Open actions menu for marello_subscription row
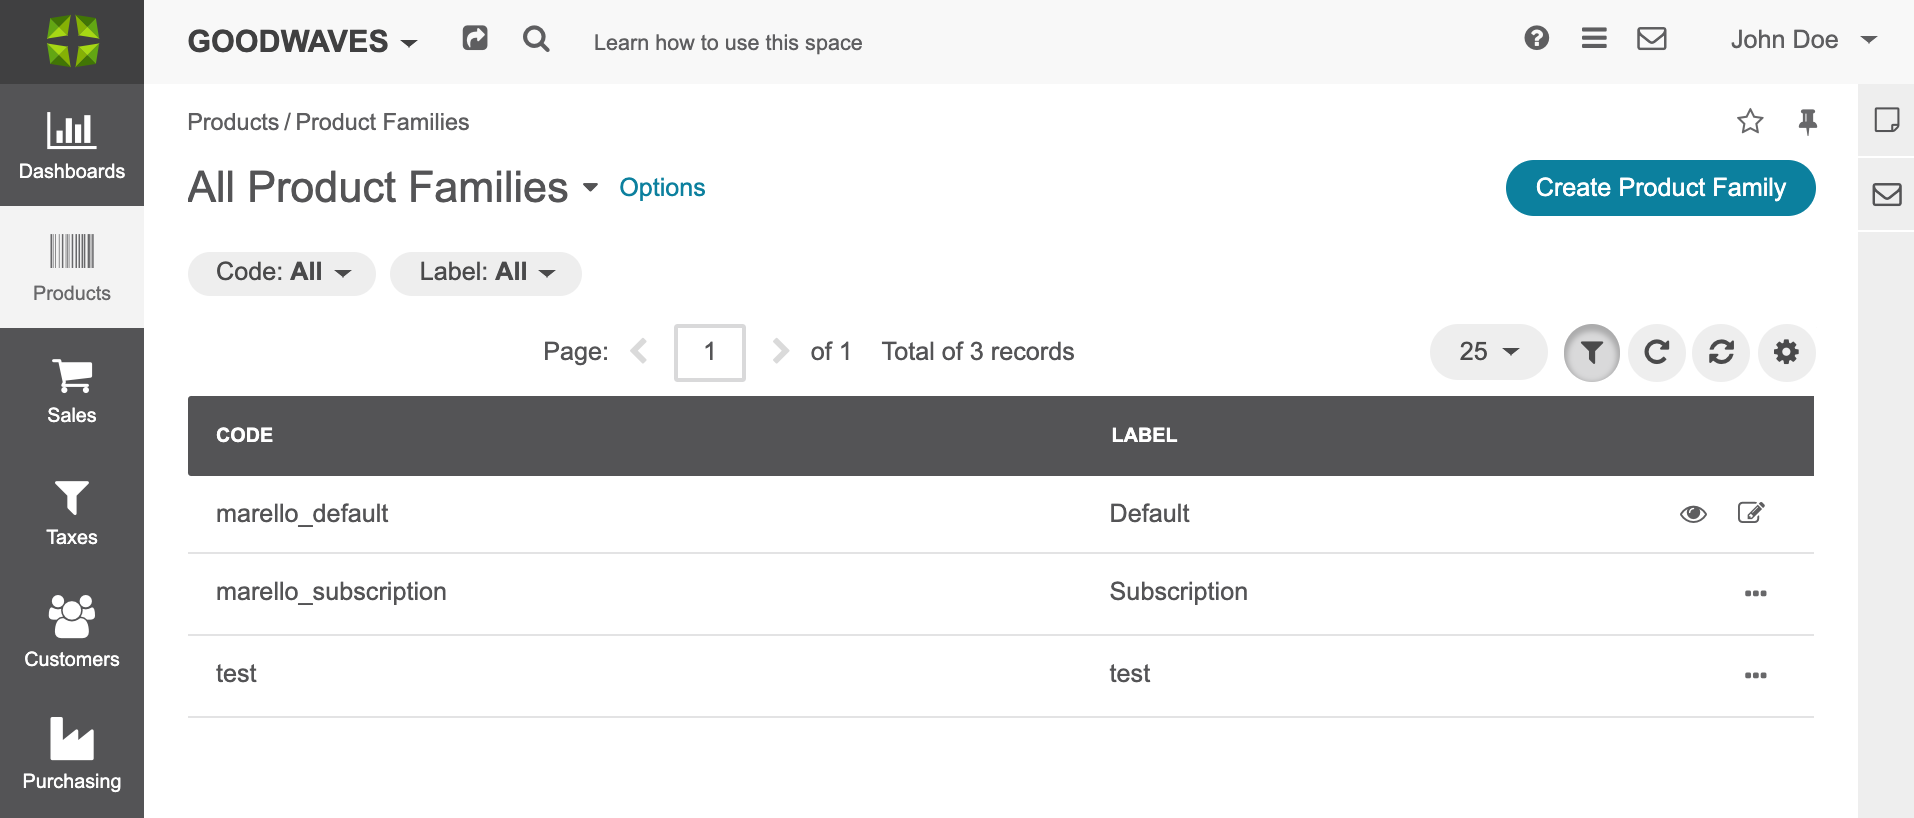 pos(1756,593)
